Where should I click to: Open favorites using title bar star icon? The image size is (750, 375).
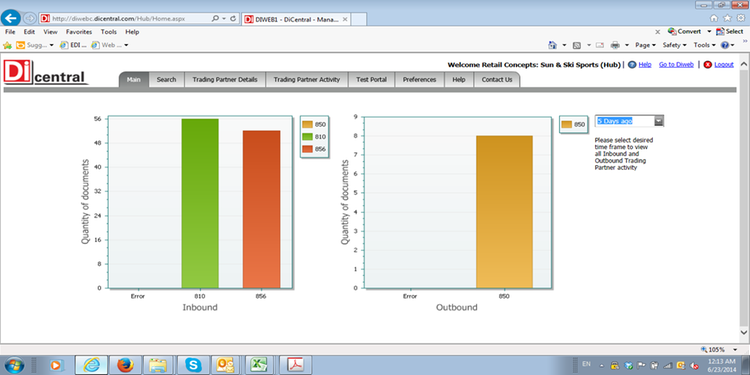coord(728,18)
